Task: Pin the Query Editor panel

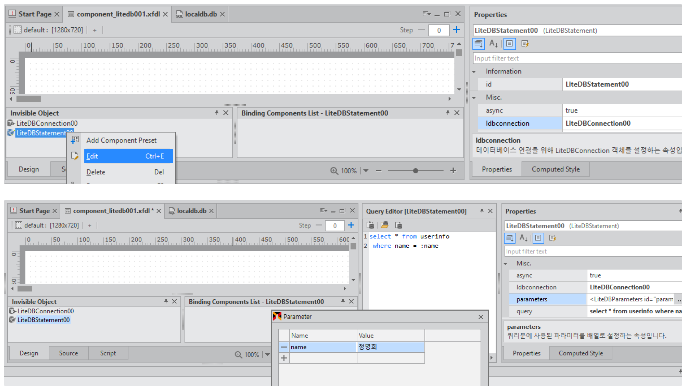Action: pyautogui.click(x=482, y=211)
